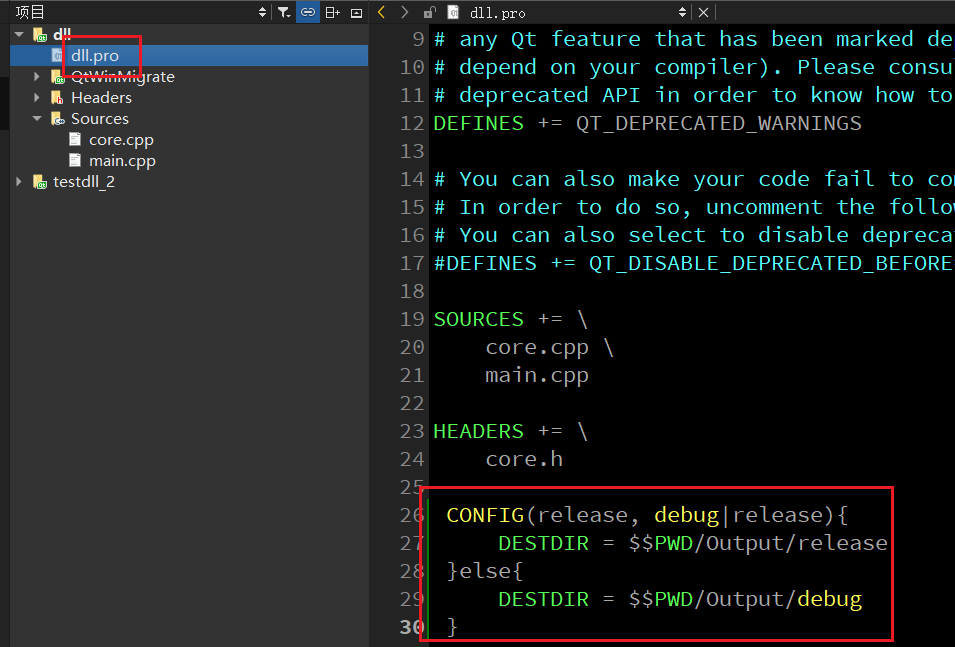Place cursor on DEFINES += QT_DEPRECATED_WARNINGS line
955x647 pixels.
(x=647, y=124)
